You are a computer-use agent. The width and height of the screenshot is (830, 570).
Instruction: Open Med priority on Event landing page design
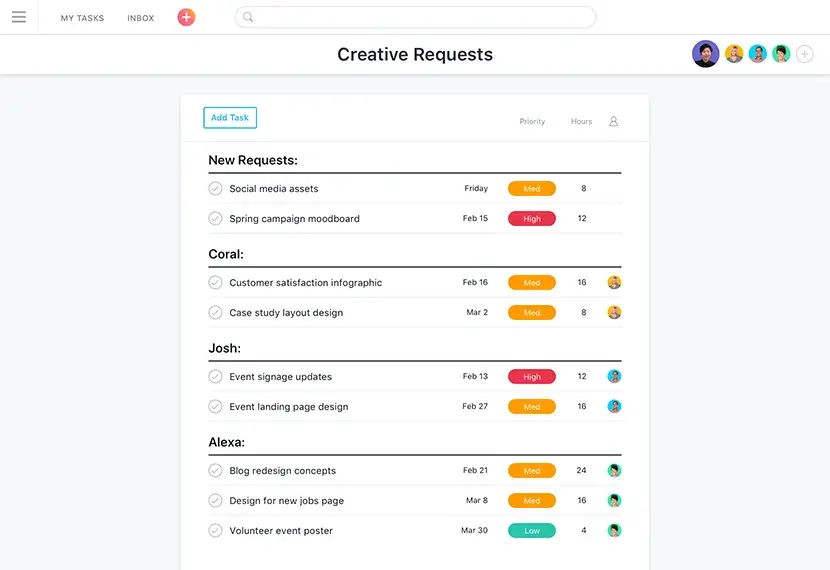click(531, 407)
